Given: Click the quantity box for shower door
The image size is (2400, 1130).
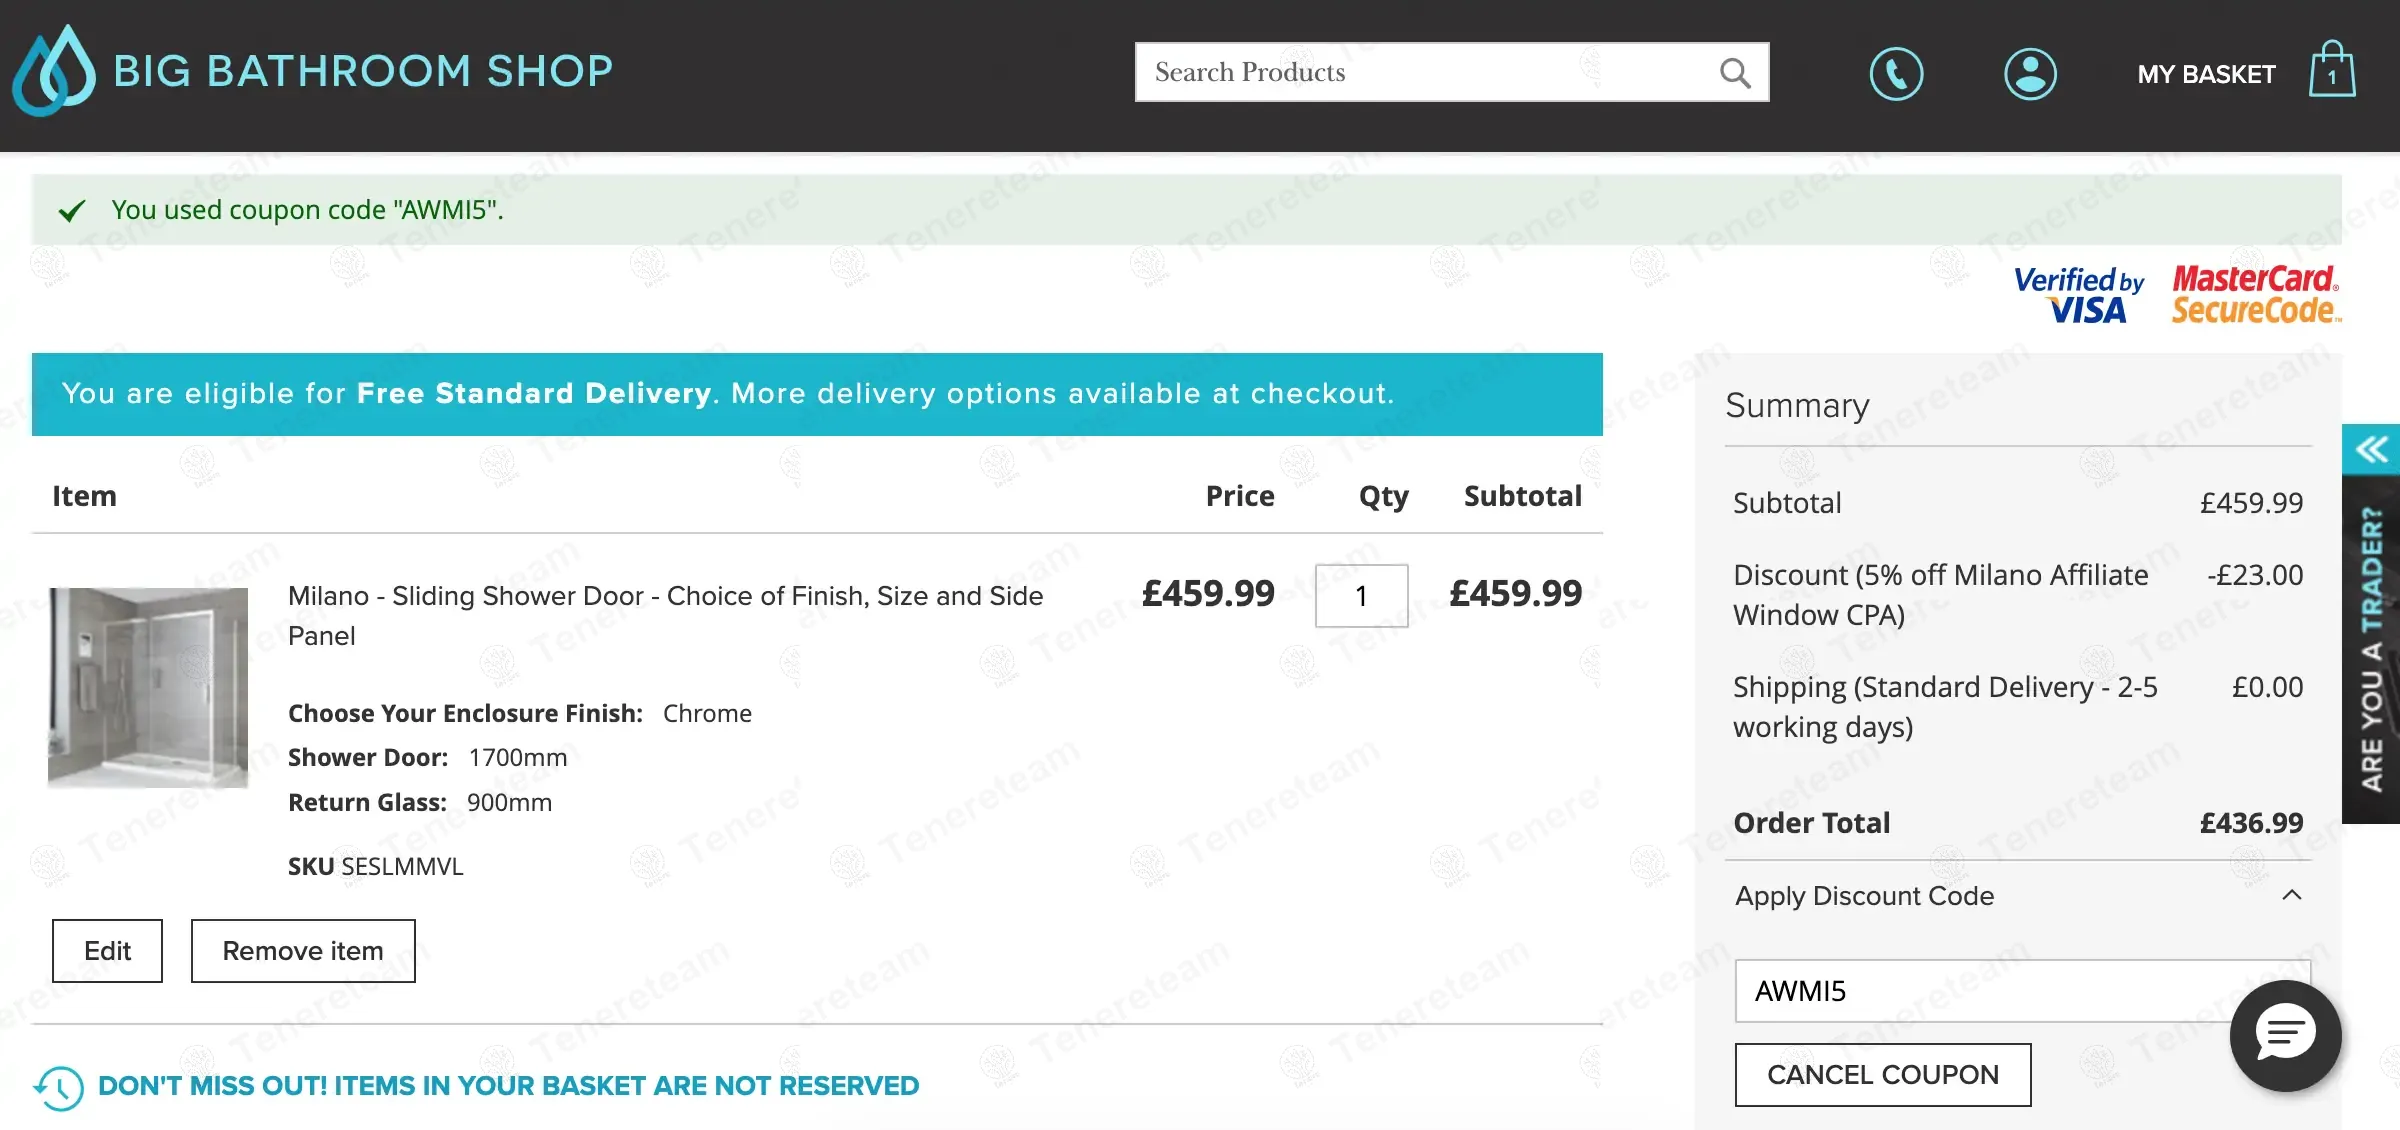Looking at the screenshot, I should [x=1361, y=596].
